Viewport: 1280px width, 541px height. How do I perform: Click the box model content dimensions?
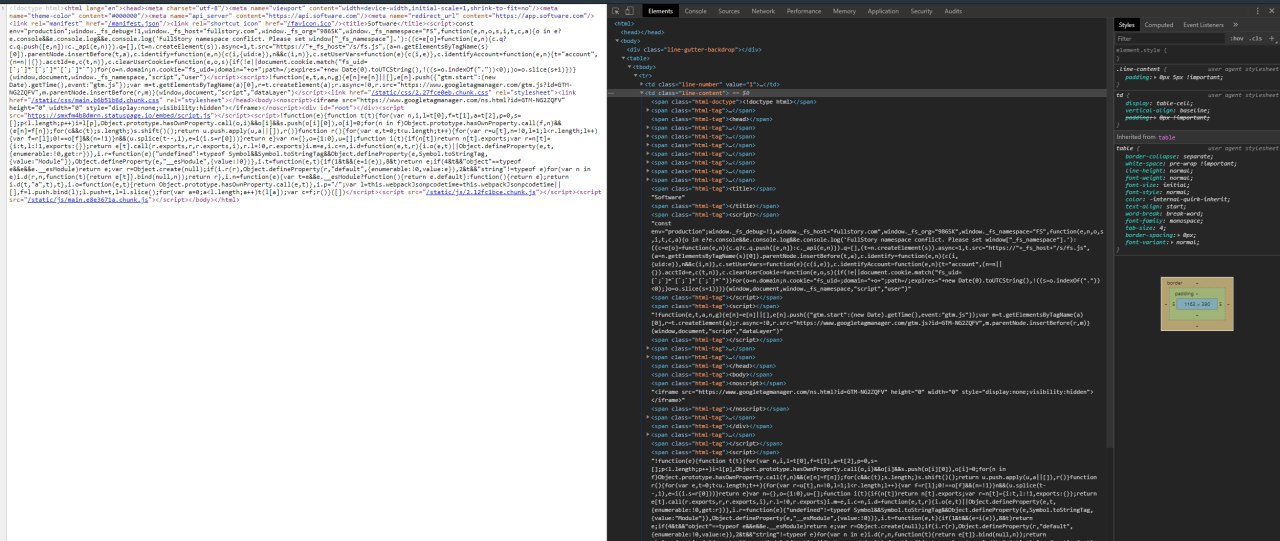[1196, 303]
